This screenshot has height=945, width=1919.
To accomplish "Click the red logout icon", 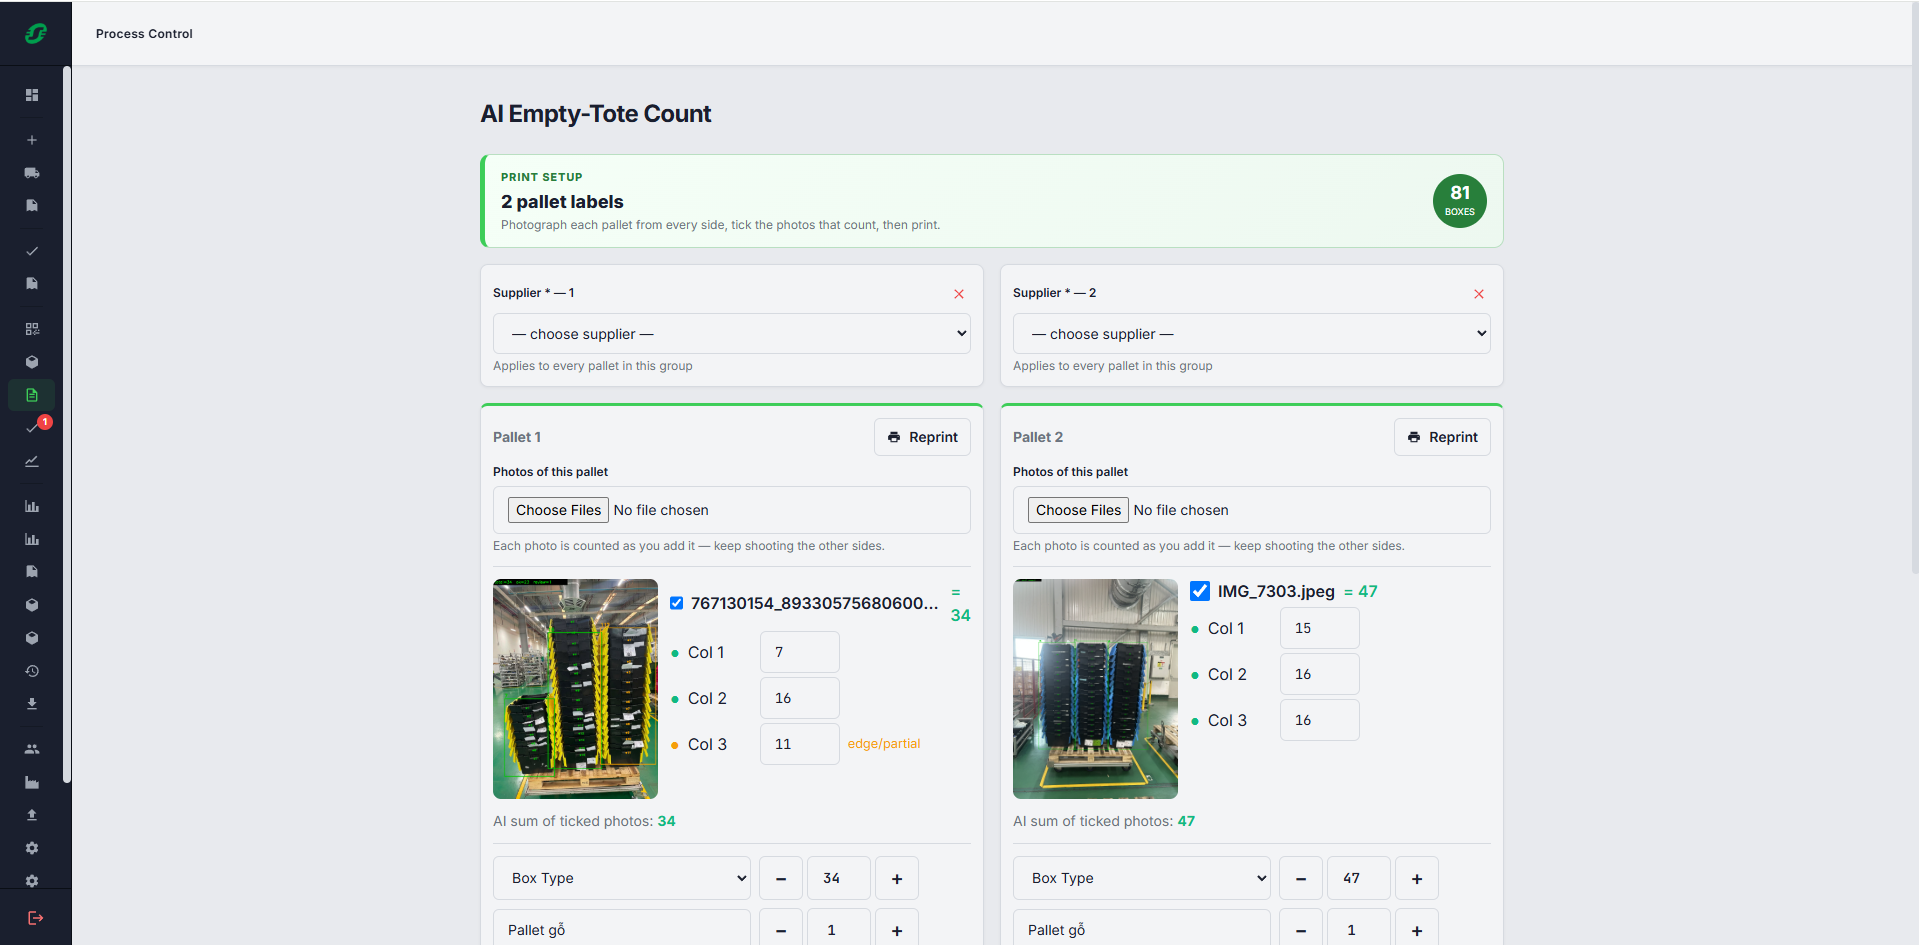I will pos(35,918).
